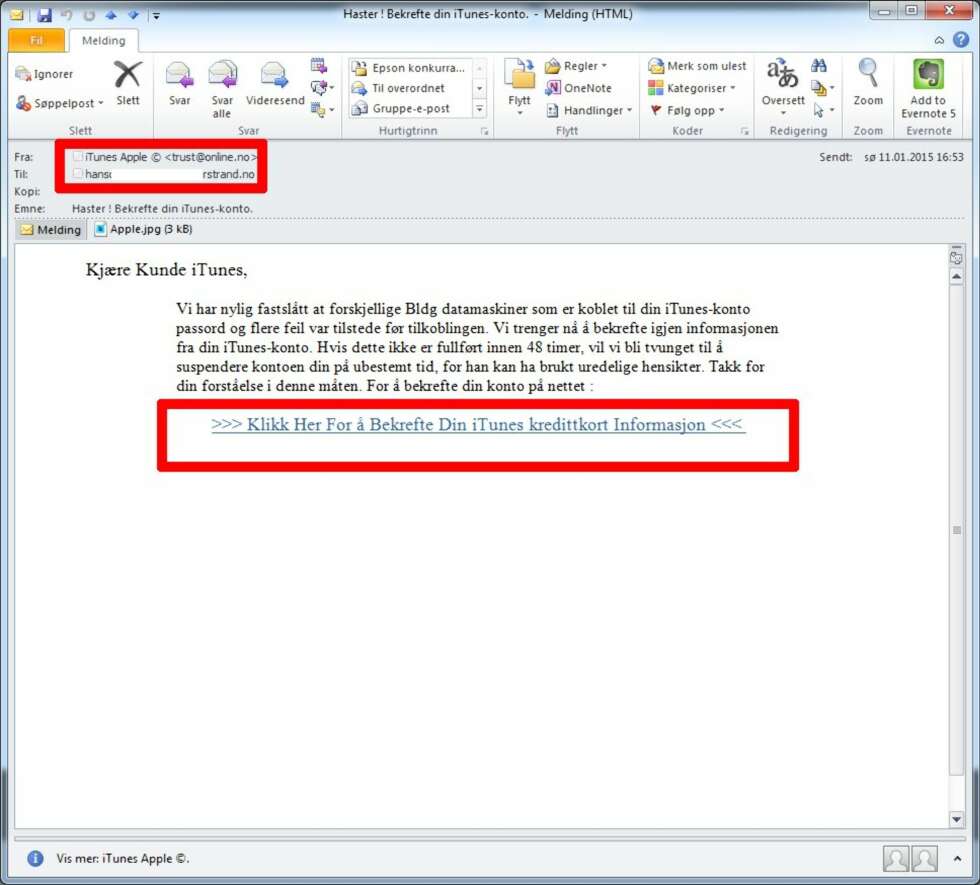This screenshot has width=980, height=885.
Task: Open the more reply actions dropdown
Action: (322, 110)
